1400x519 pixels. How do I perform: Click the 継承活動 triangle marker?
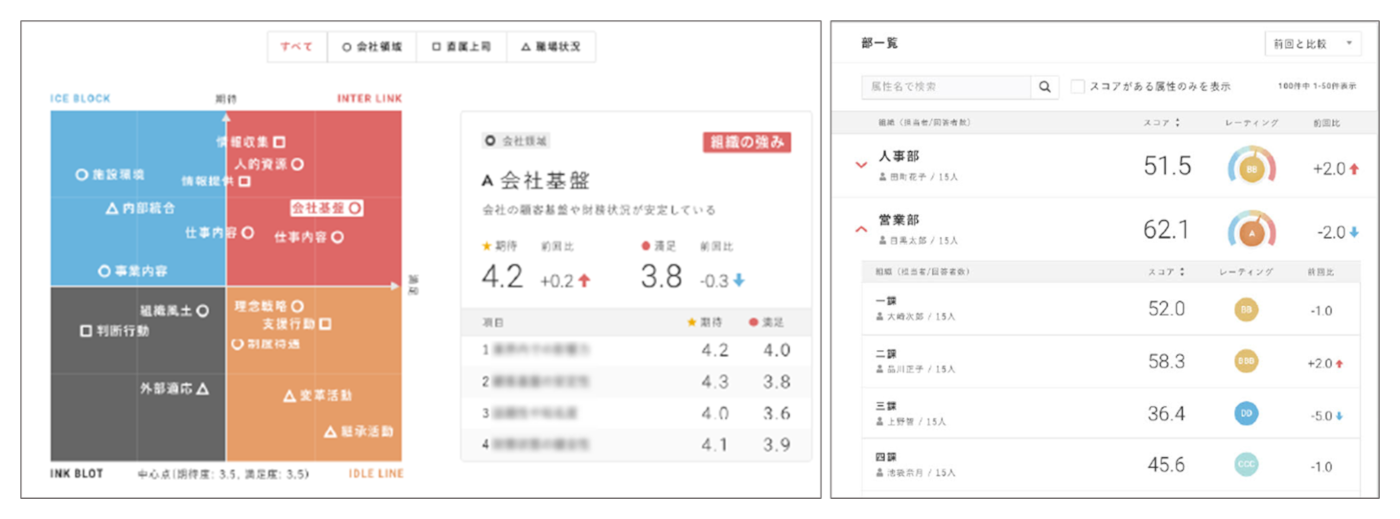click(x=331, y=432)
